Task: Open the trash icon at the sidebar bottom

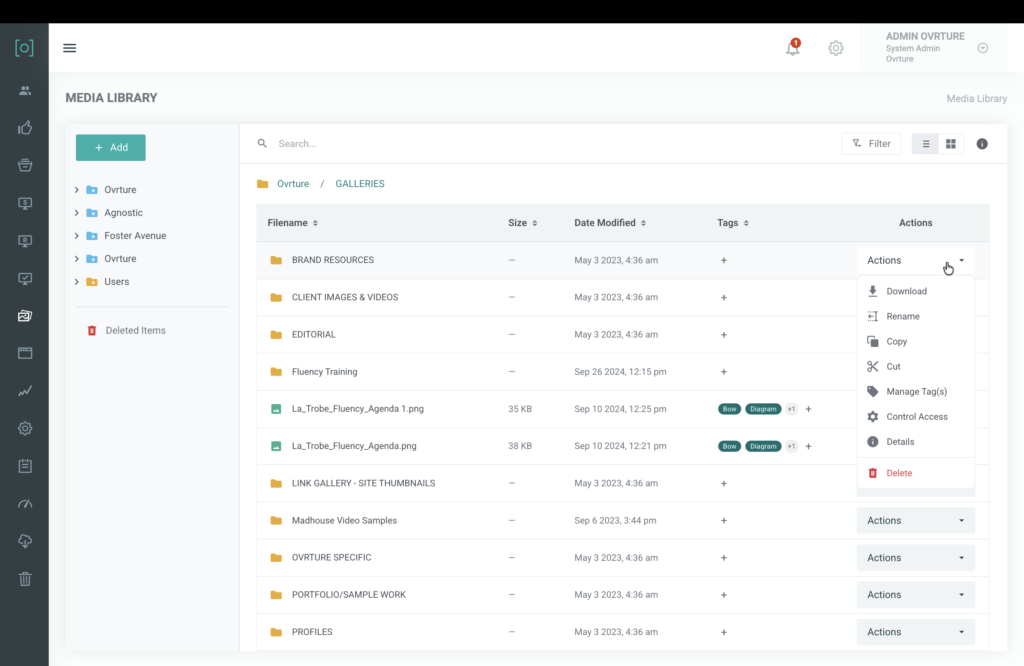Action: point(24,579)
